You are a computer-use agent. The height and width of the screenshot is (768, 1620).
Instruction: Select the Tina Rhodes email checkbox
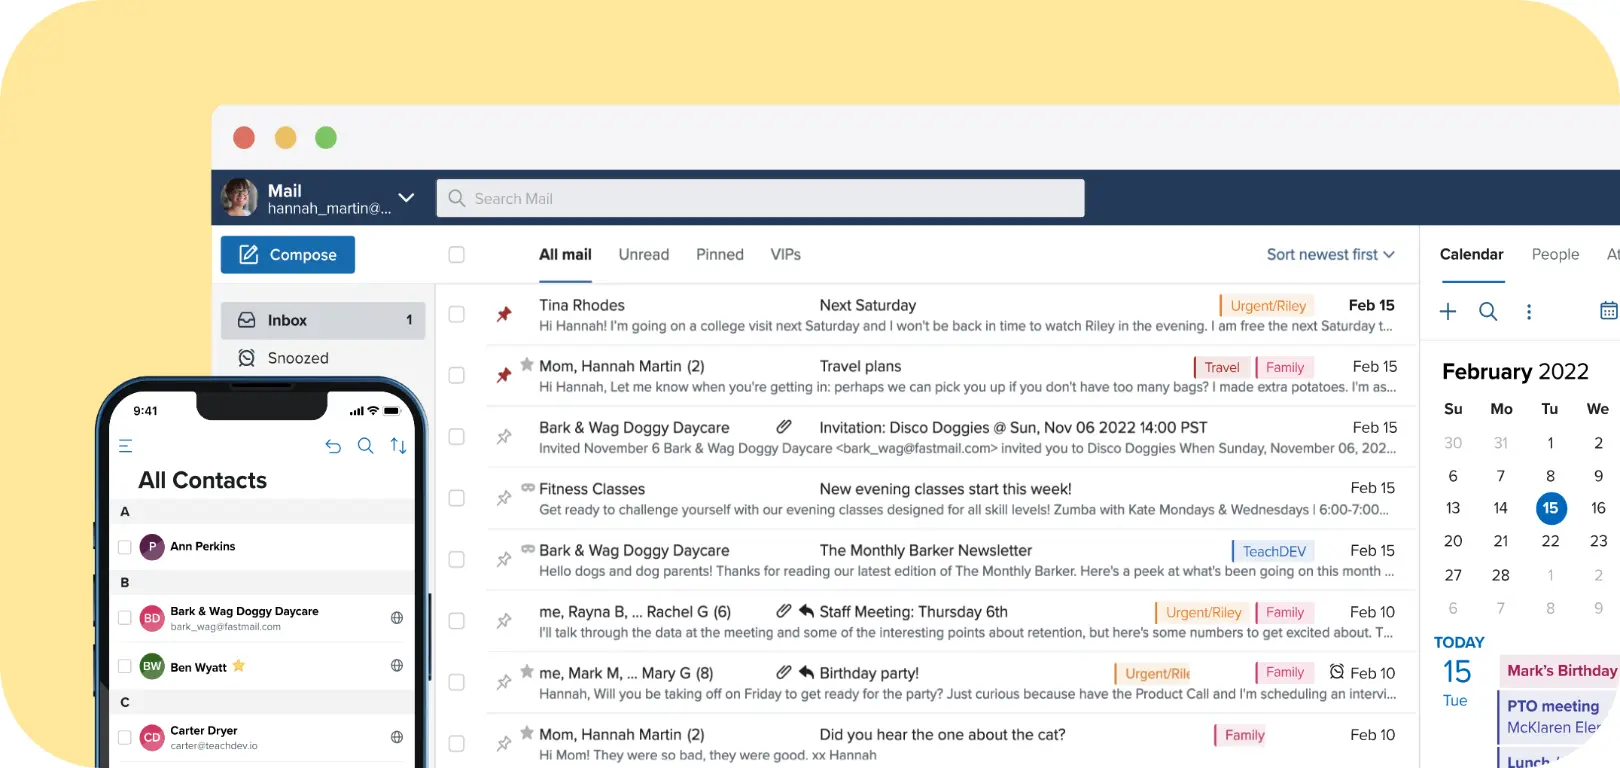(x=456, y=315)
